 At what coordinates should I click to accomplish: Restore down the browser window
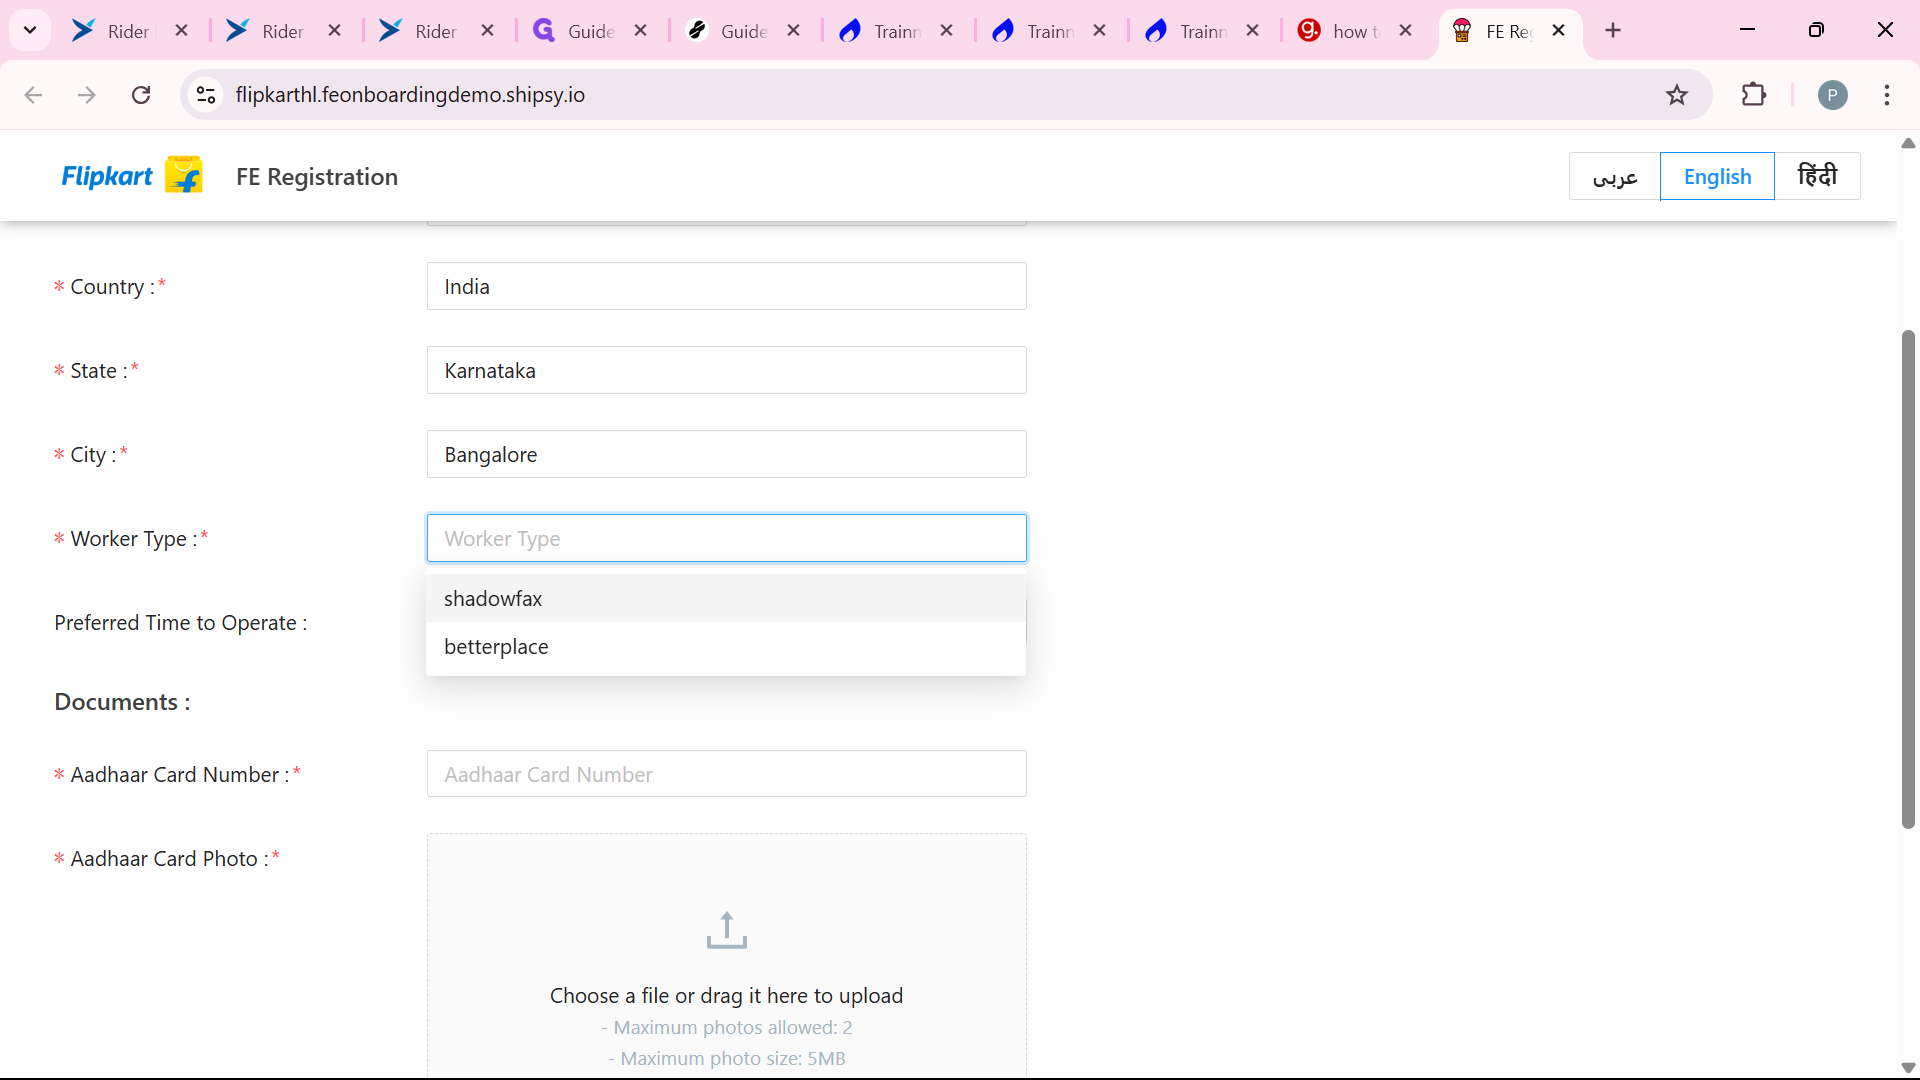click(x=1816, y=30)
